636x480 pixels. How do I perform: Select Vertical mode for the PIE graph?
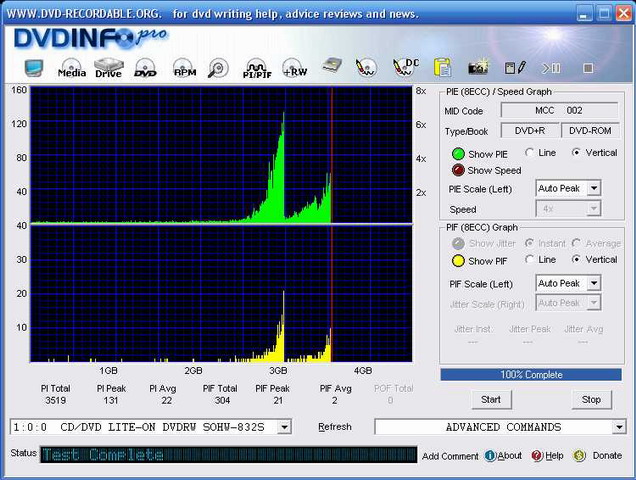click(x=576, y=153)
